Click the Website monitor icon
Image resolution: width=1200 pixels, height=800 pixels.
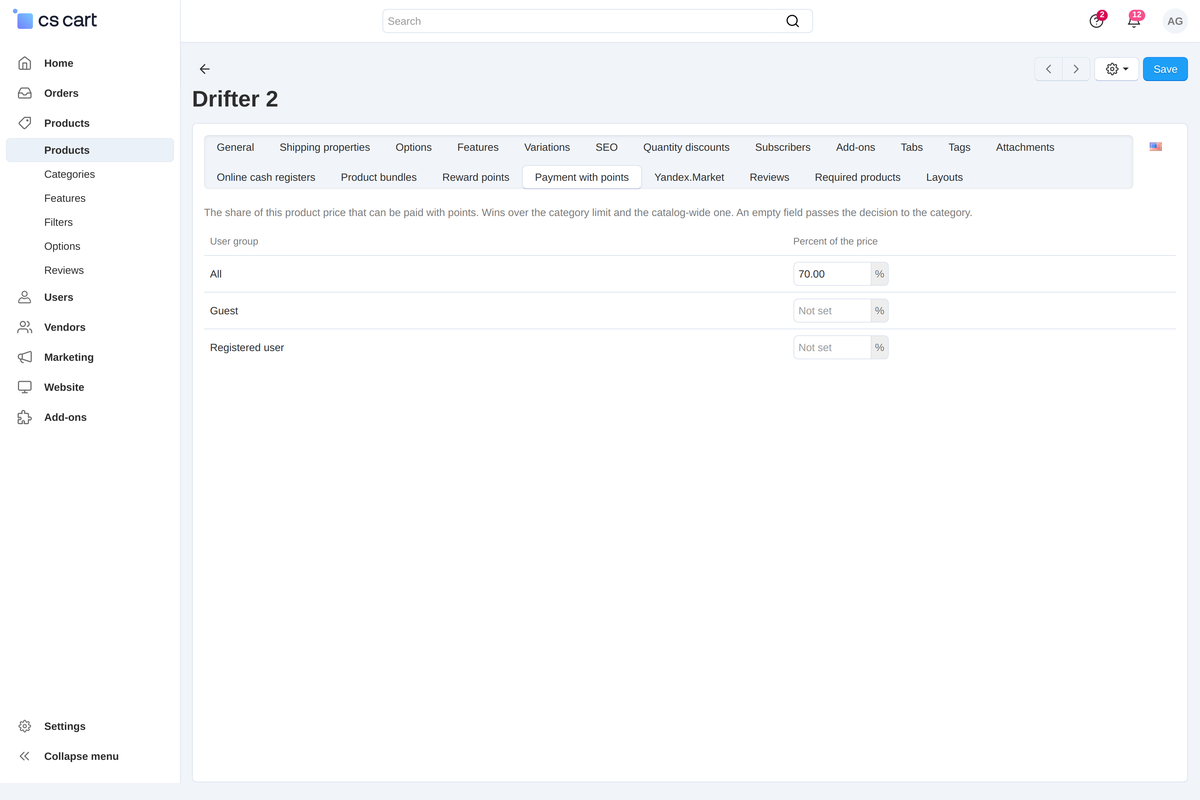pos(25,387)
